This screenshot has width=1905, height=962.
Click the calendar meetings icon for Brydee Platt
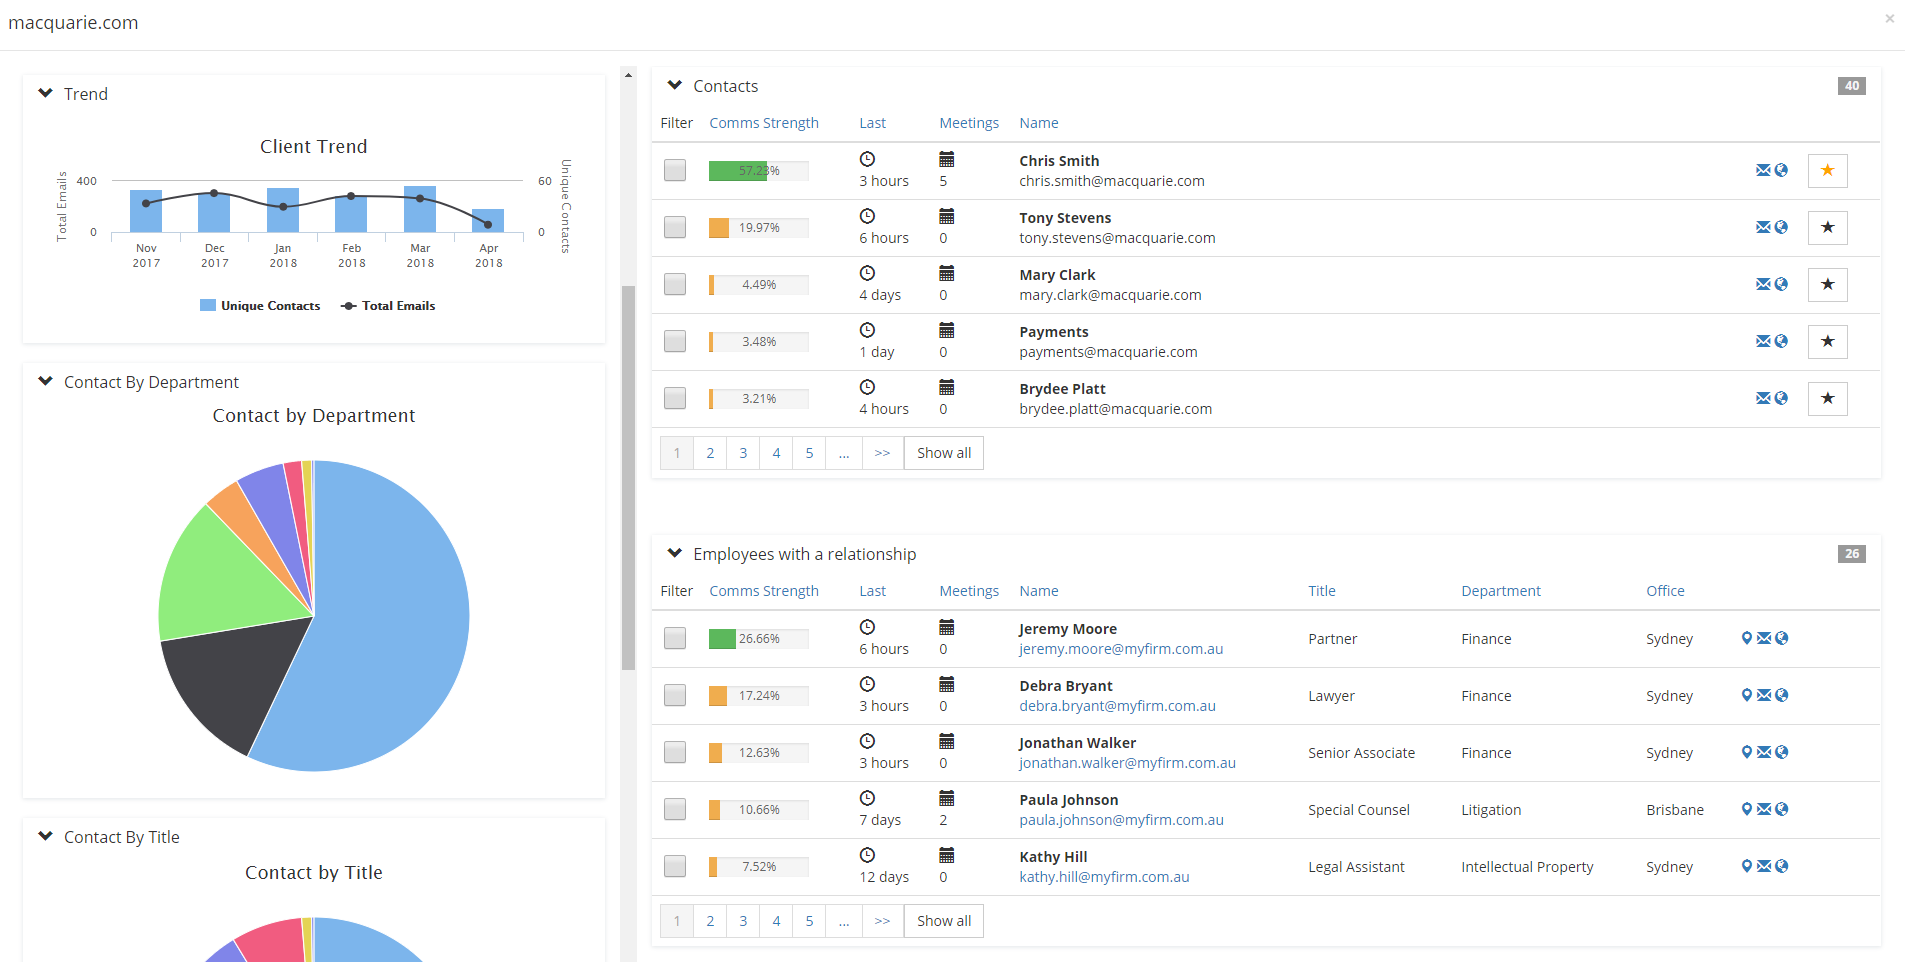(x=946, y=386)
